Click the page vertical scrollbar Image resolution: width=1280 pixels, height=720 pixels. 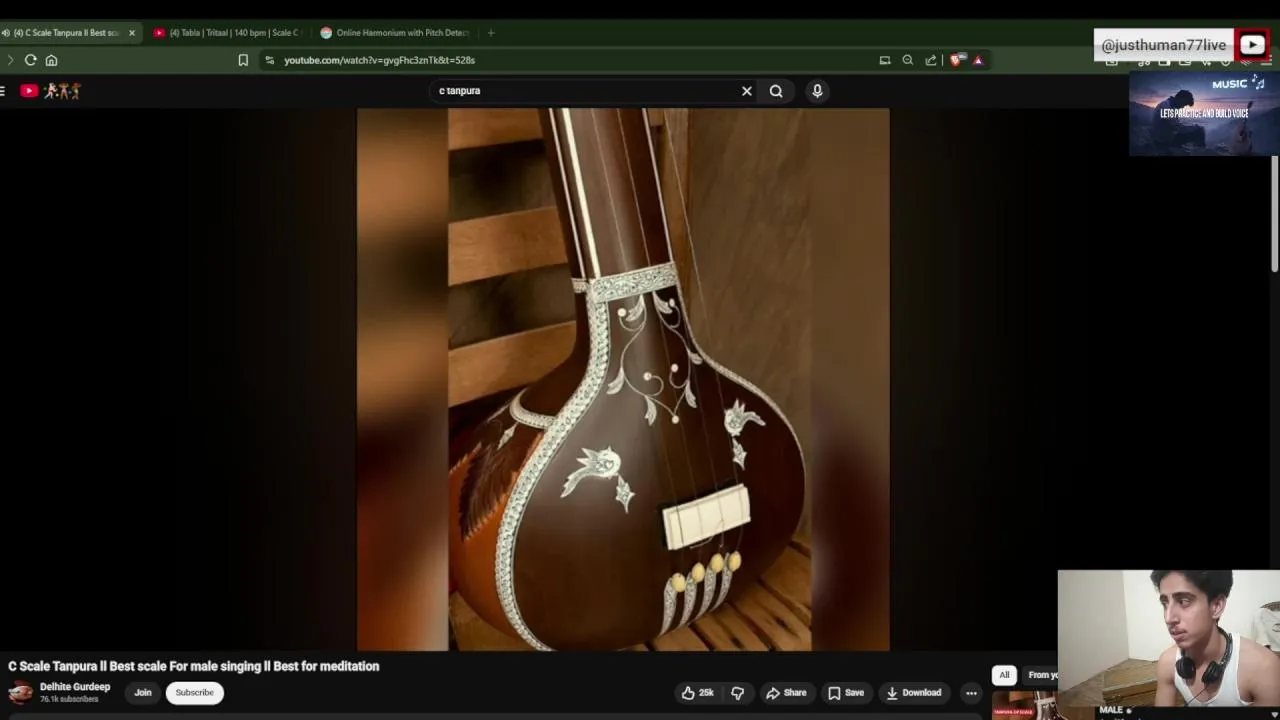[x=1274, y=212]
